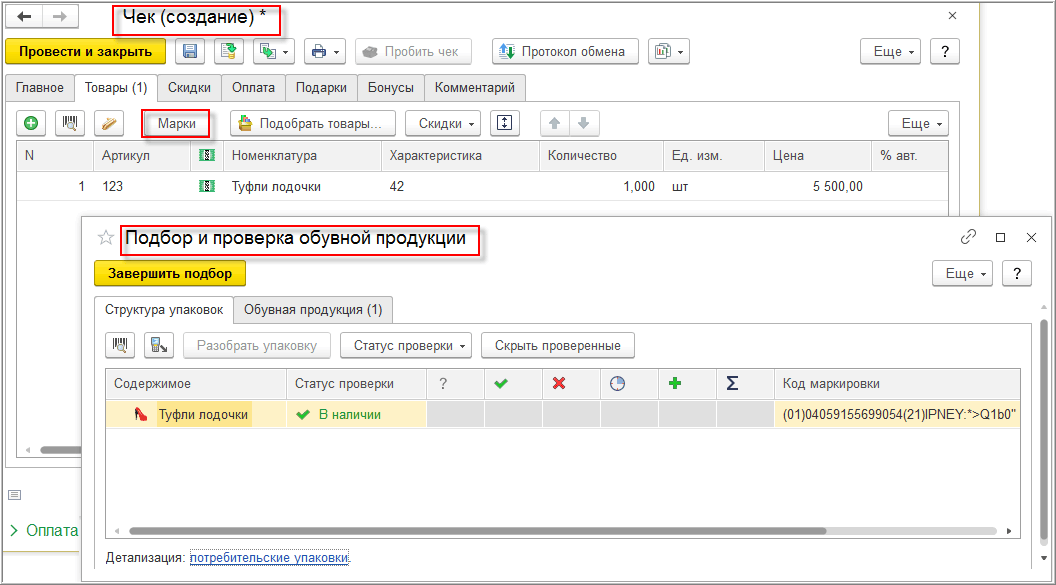Open the Скидки dropdown in goods toolbar

coord(443,123)
